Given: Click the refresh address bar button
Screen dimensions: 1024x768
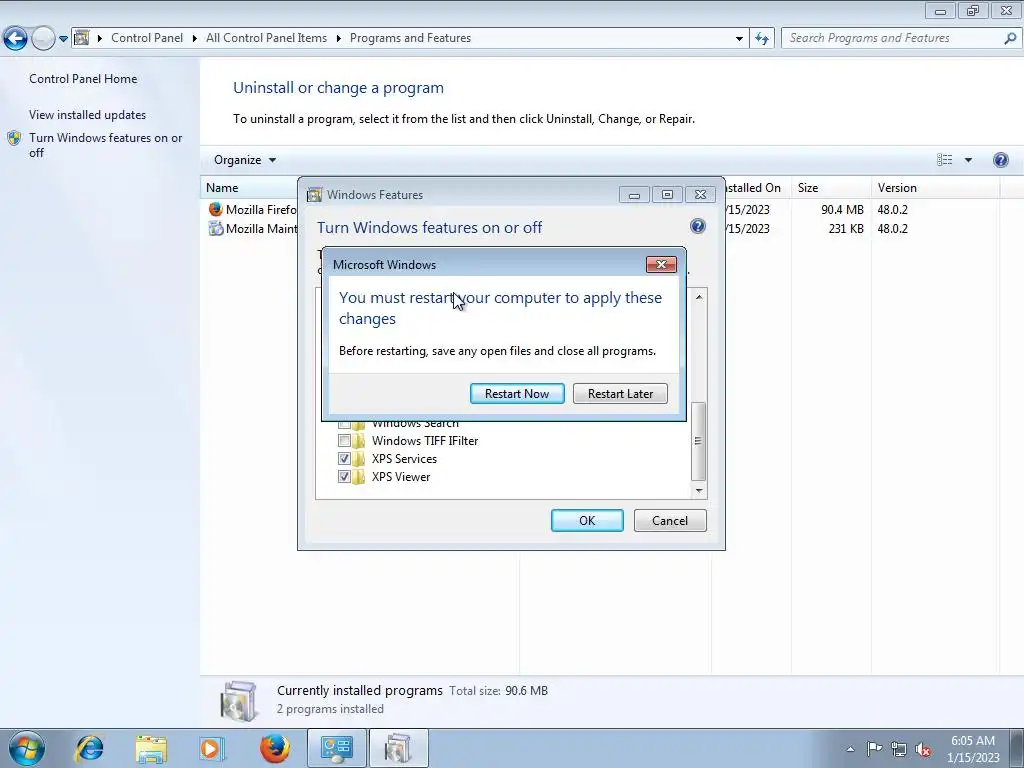Looking at the screenshot, I should 761,39.
